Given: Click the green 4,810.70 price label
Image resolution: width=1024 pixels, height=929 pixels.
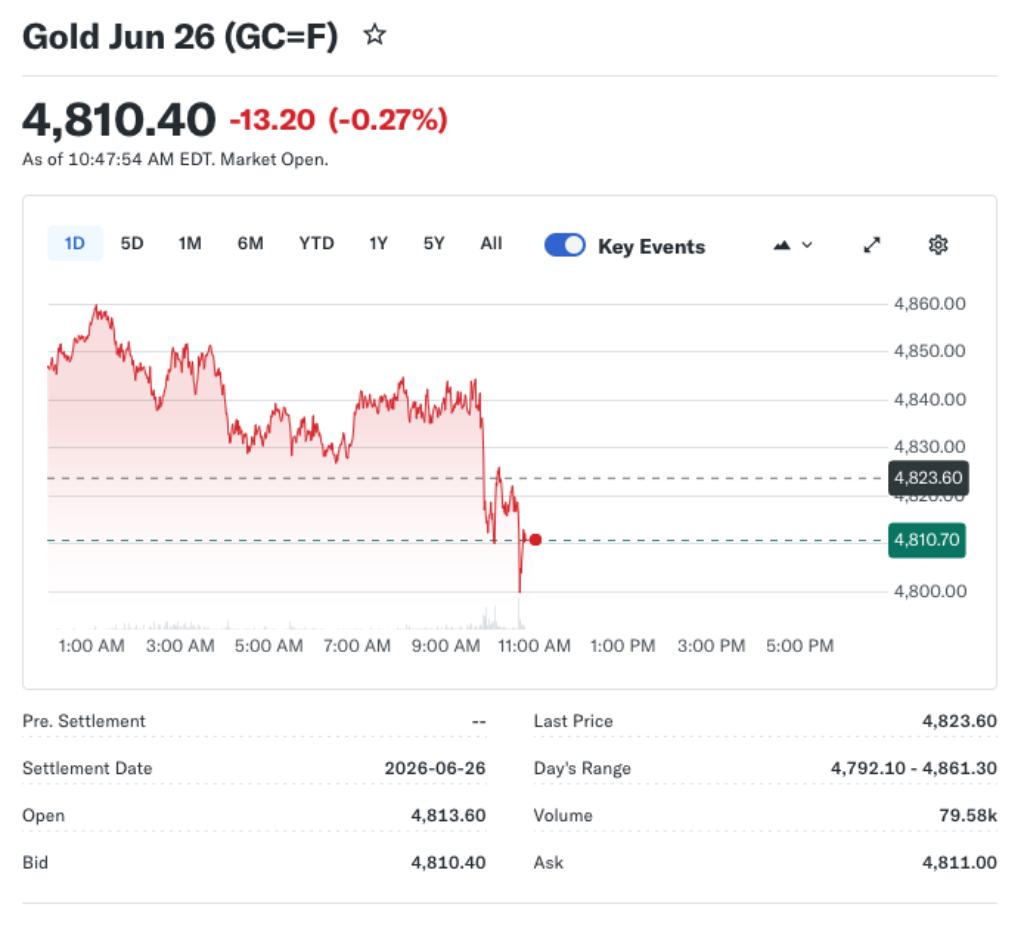Looking at the screenshot, I should point(926,539).
